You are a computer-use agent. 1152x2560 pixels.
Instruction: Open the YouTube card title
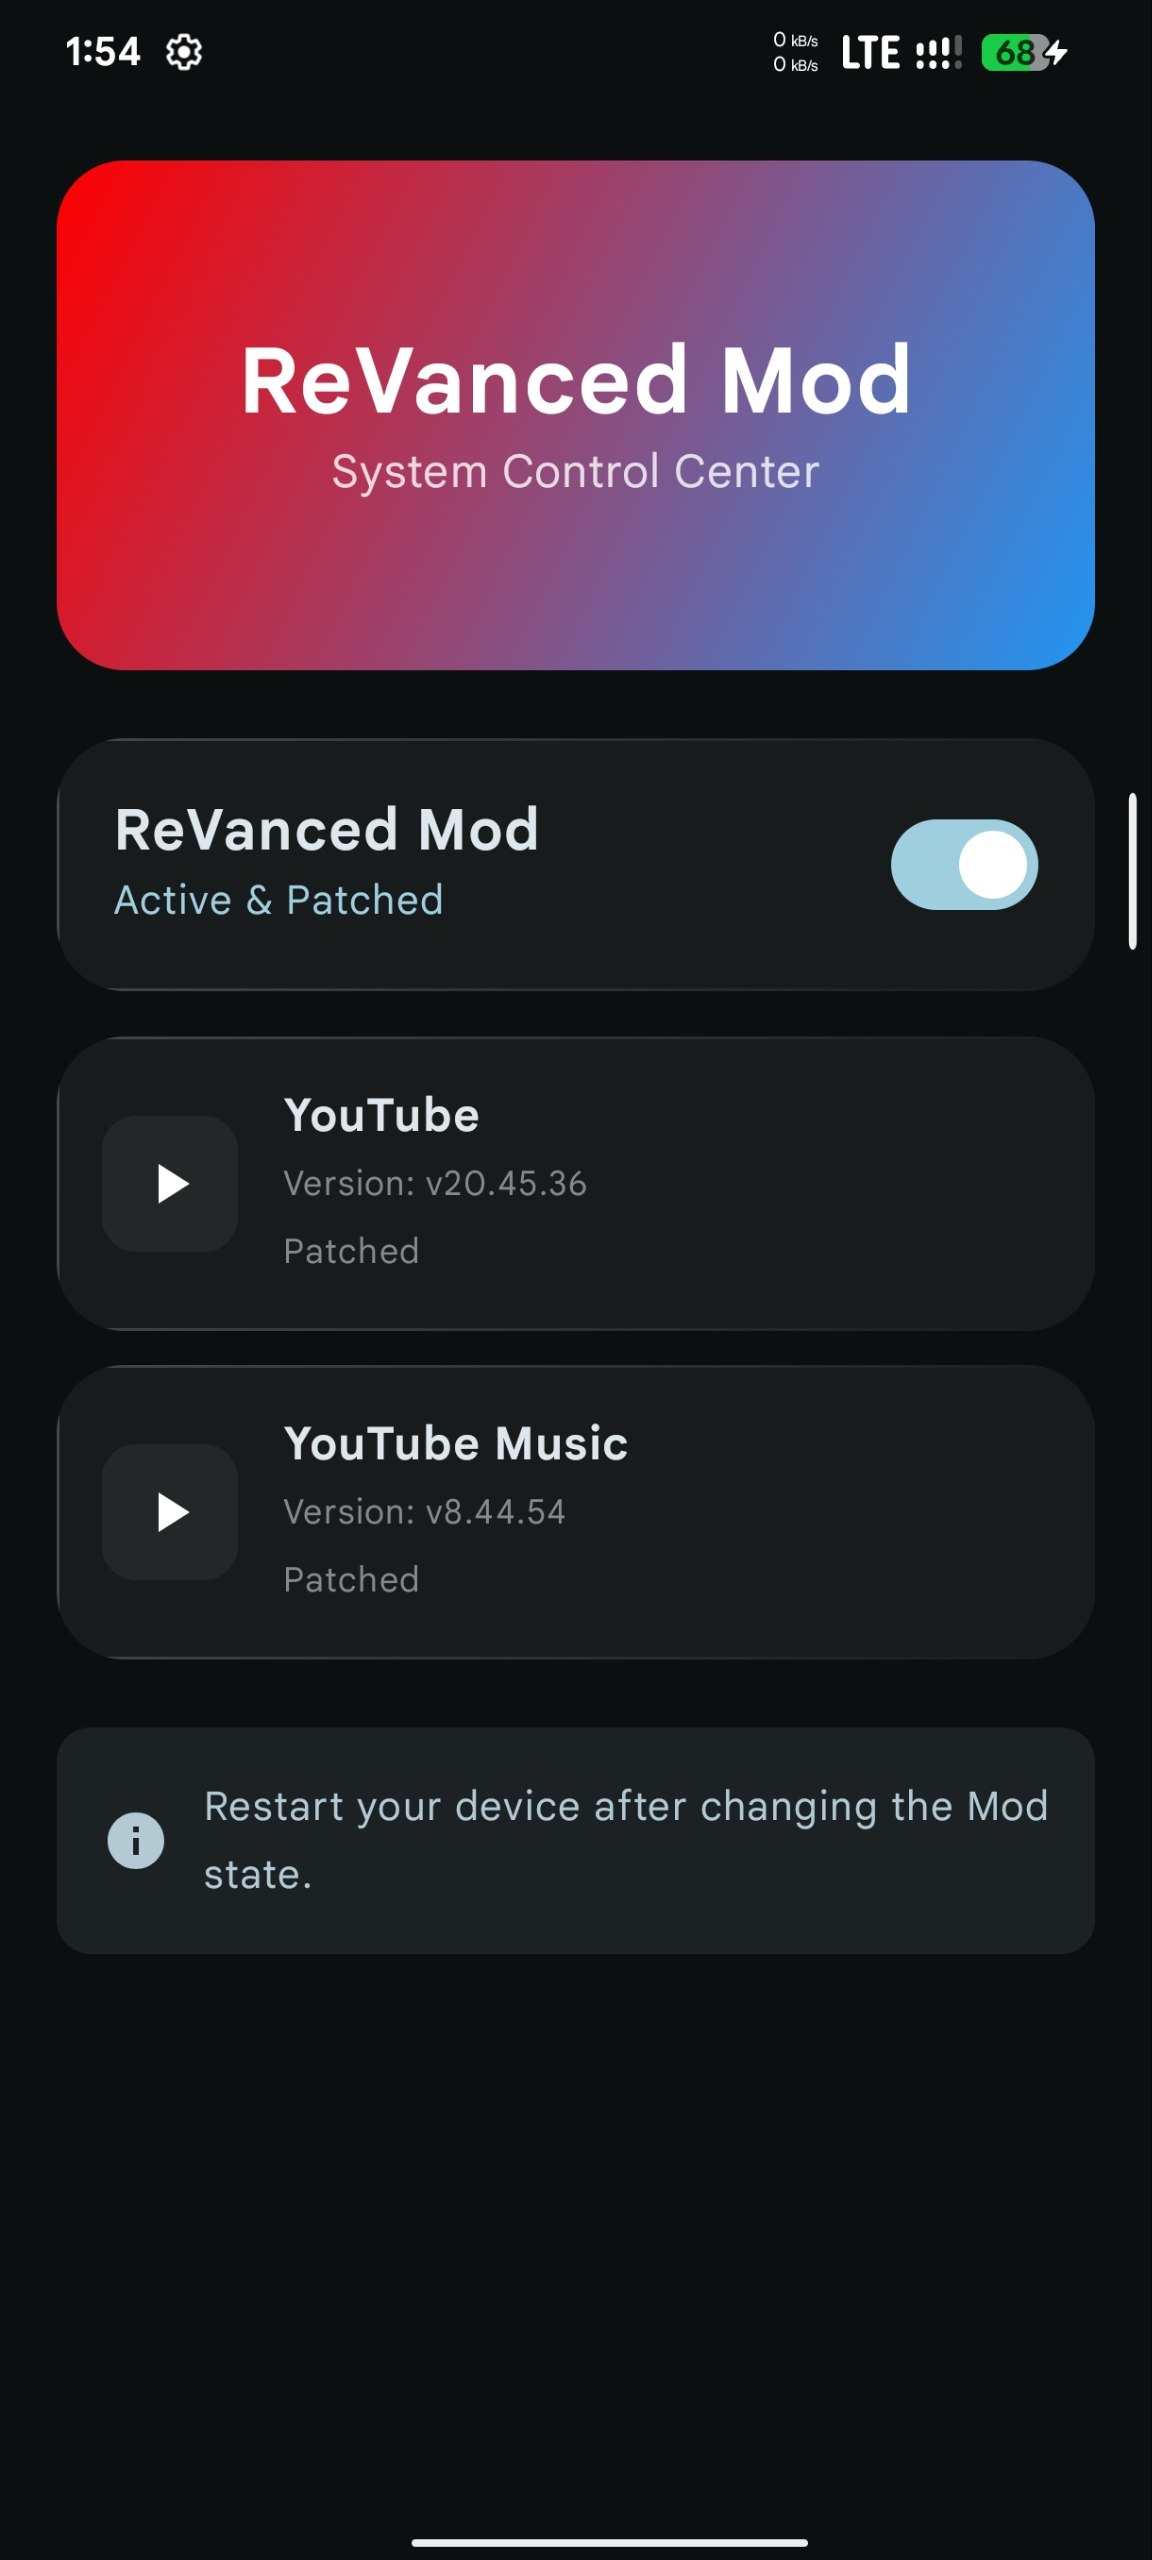[381, 1115]
